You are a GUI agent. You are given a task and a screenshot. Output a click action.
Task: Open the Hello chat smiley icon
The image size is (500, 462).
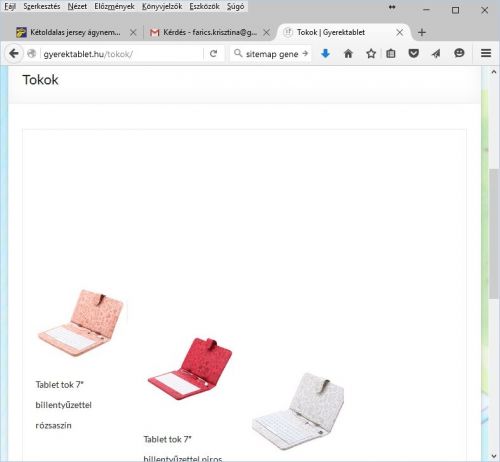point(459,53)
